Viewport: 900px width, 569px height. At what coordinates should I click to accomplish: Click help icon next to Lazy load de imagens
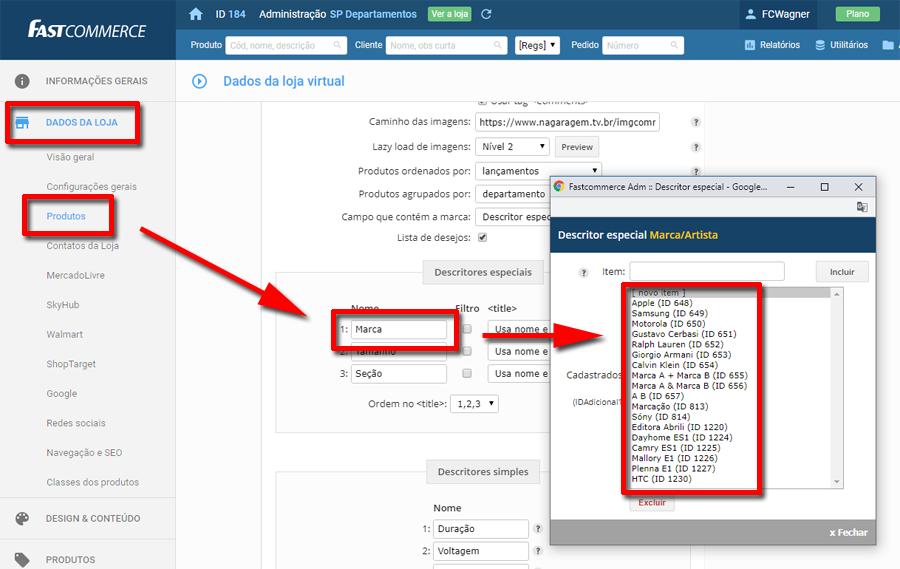pyautogui.click(x=696, y=147)
